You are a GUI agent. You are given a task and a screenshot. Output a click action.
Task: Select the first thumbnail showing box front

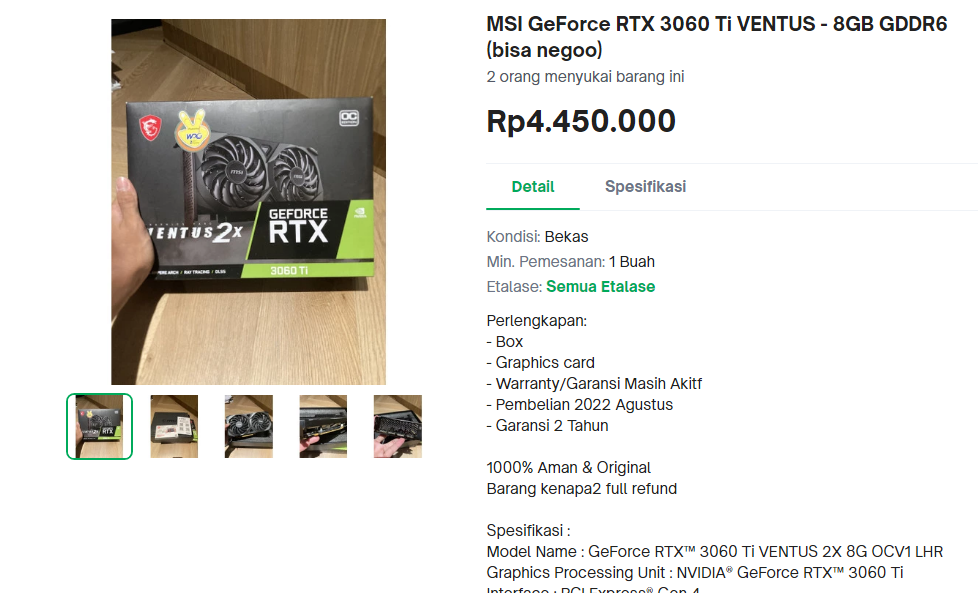(x=100, y=427)
